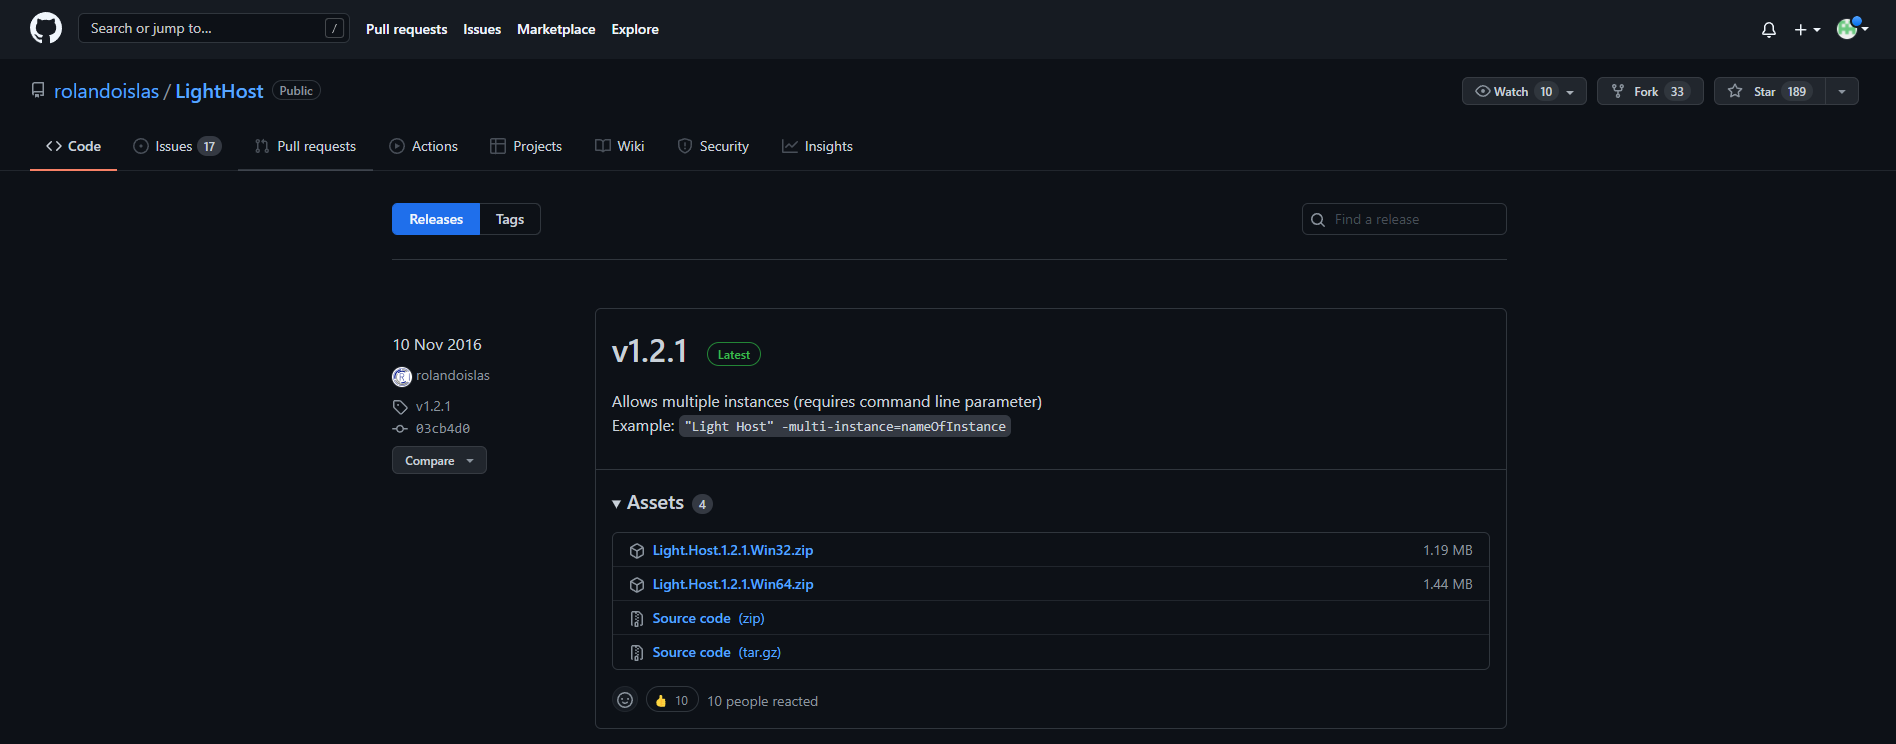Open rolandoislas owner profile link
The width and height of the screenshot is (1896, 744).
(106, 91)
